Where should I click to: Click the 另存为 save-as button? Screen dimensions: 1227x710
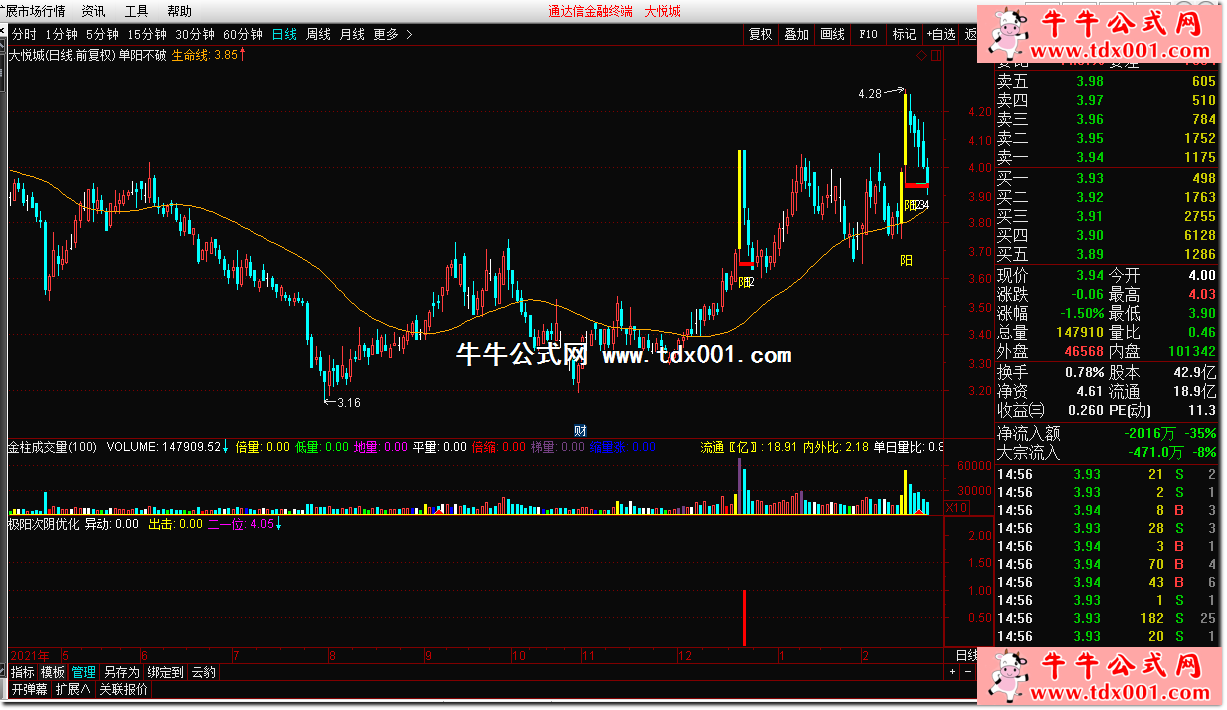(x=121, y=672)
